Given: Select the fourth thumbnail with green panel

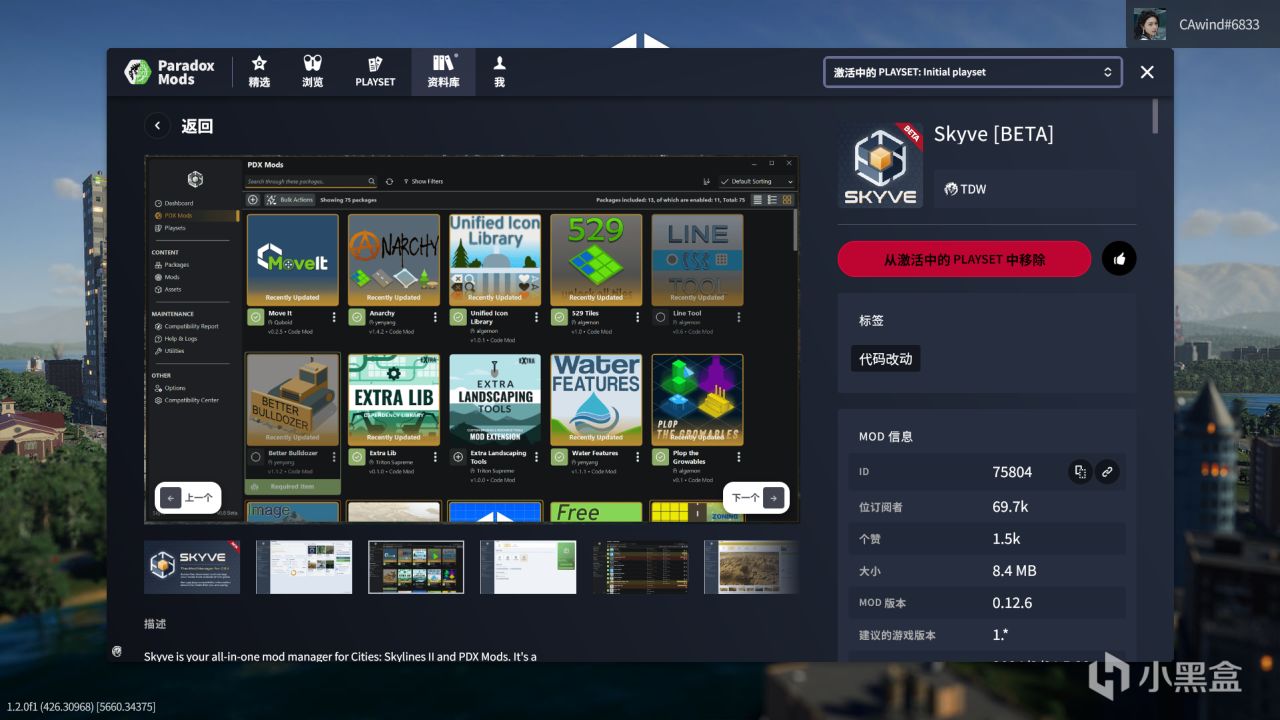Looking at the screenshot, I should tap(528, 567).
